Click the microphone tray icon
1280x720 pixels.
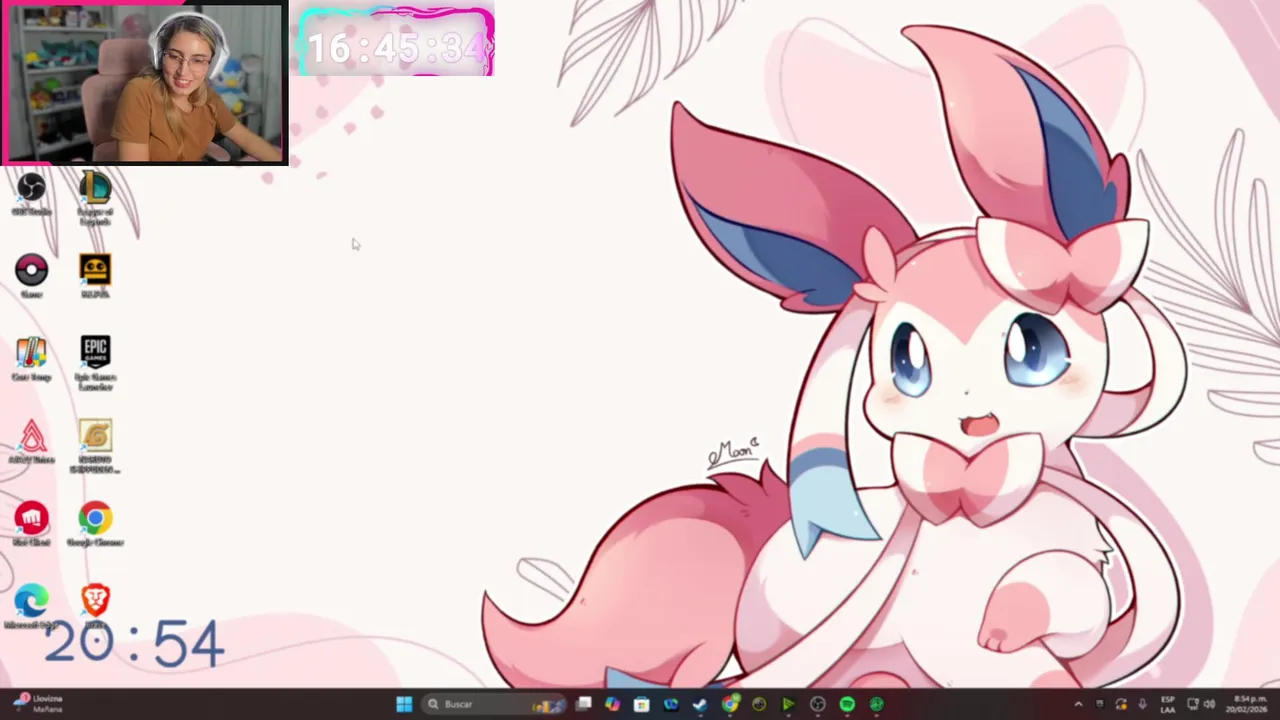click(x=1142, y=704)
